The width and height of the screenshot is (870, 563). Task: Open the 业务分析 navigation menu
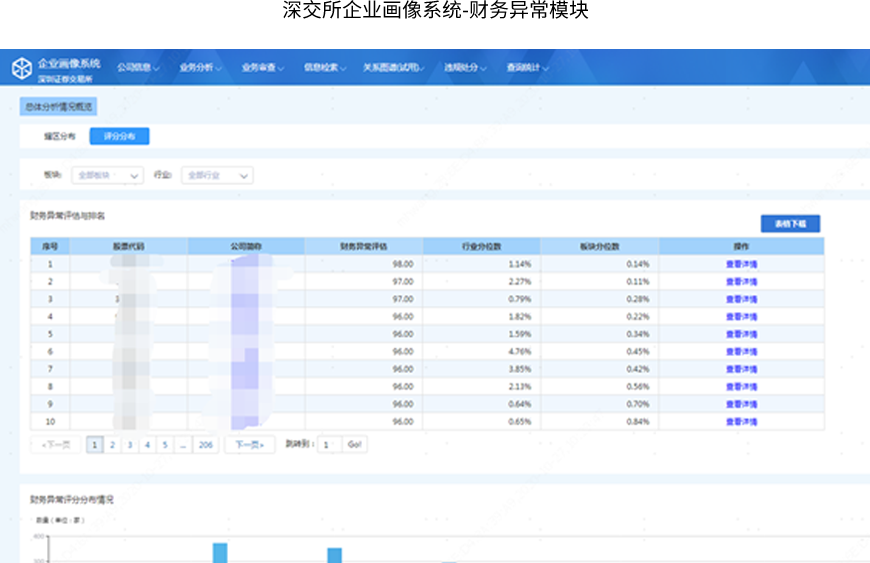(200, 68)
